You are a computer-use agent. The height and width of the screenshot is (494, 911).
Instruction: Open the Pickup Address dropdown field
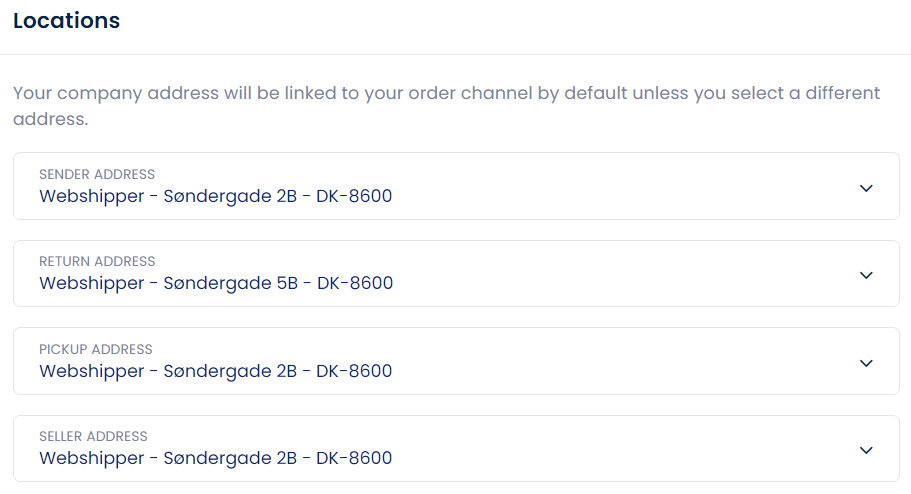point(456,361)
